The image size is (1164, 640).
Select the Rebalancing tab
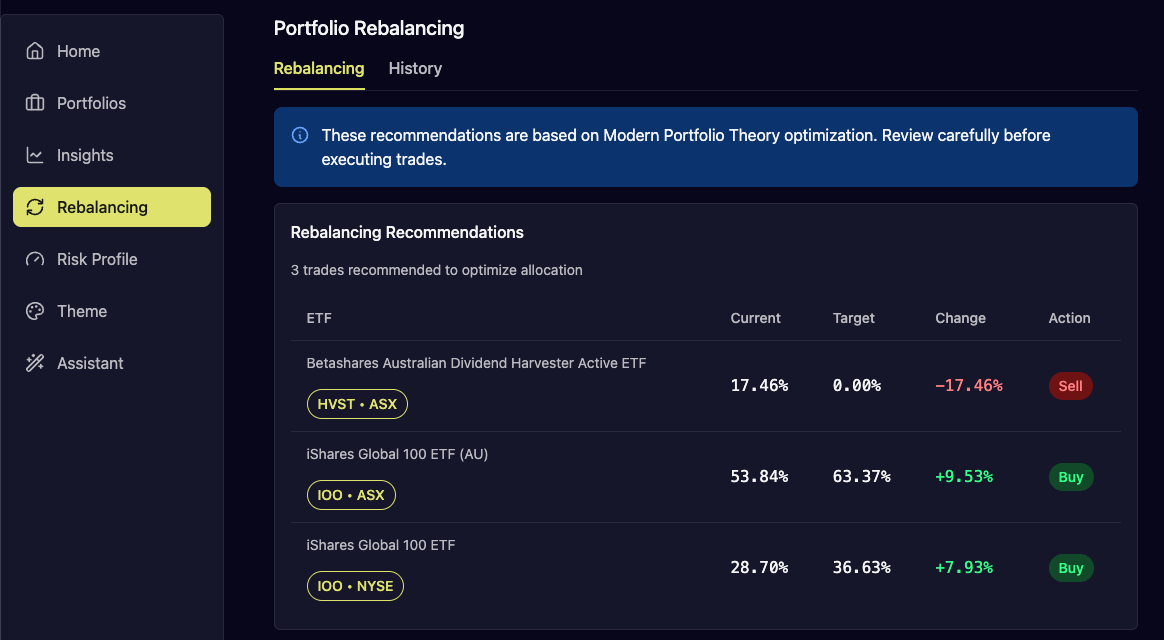pos(319,68)
